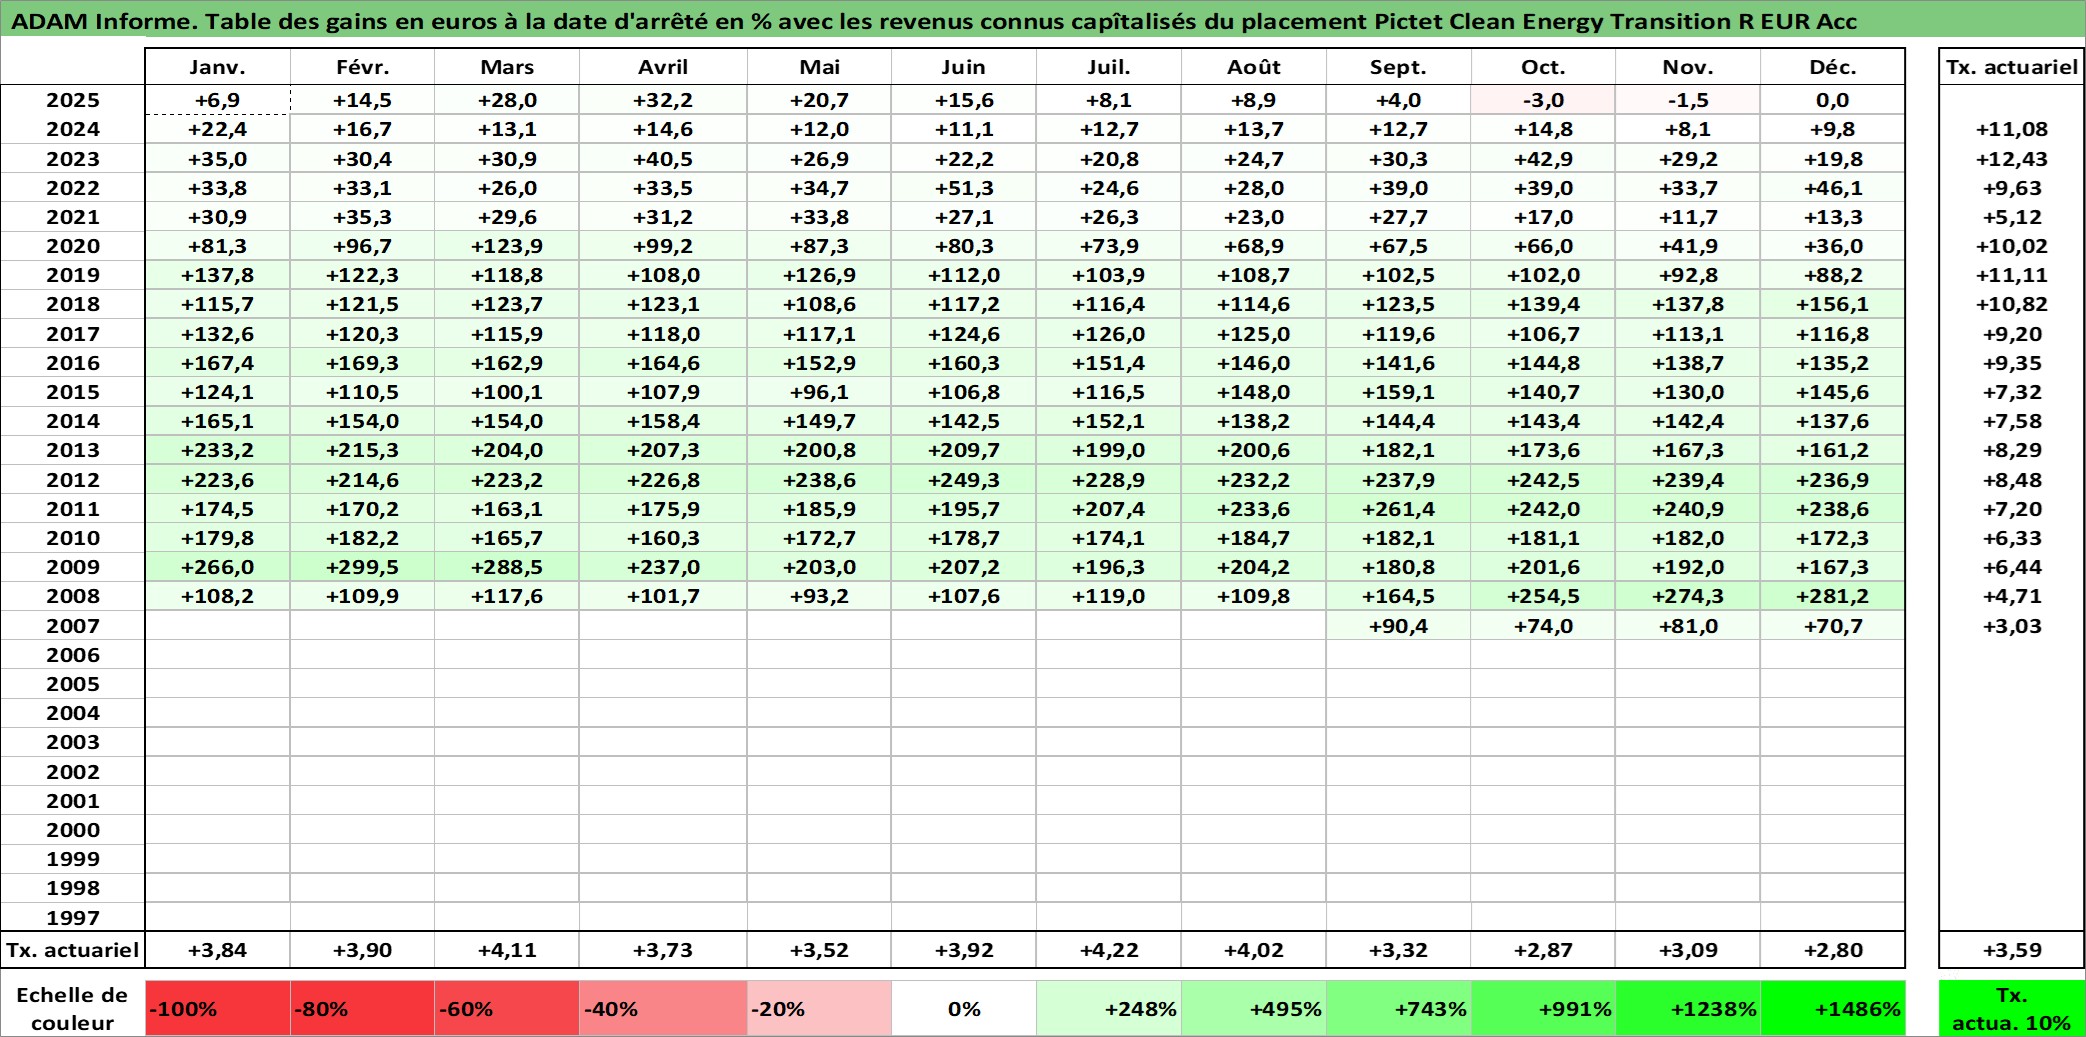Click the Déc. column header
Screen dimensions: 2086x1037
pyautogui.click(x=1833, y=67)
